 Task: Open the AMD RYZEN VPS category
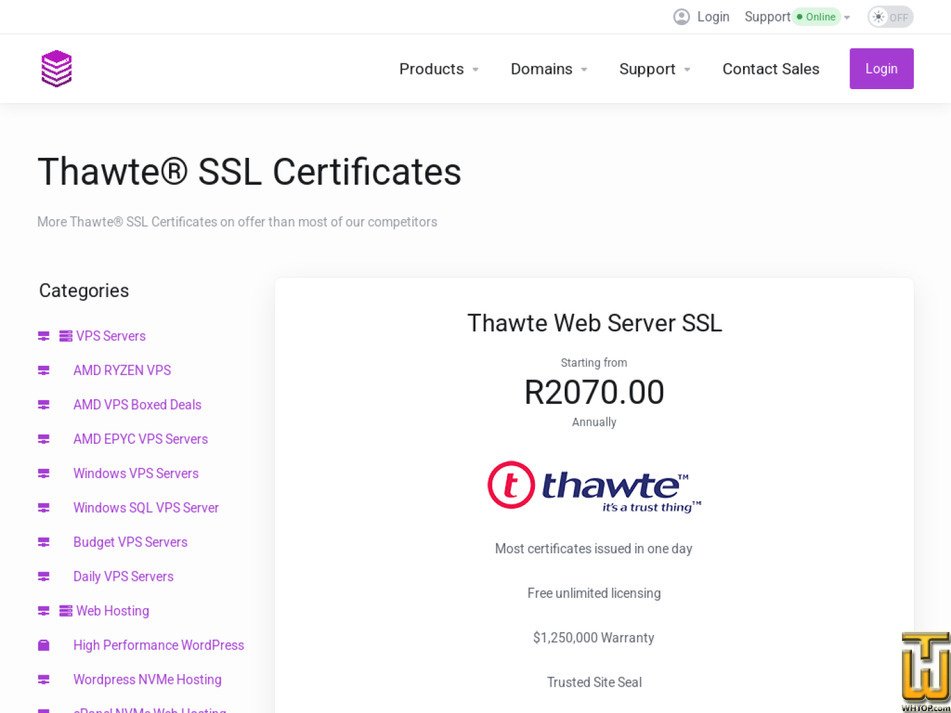[122, 370]
